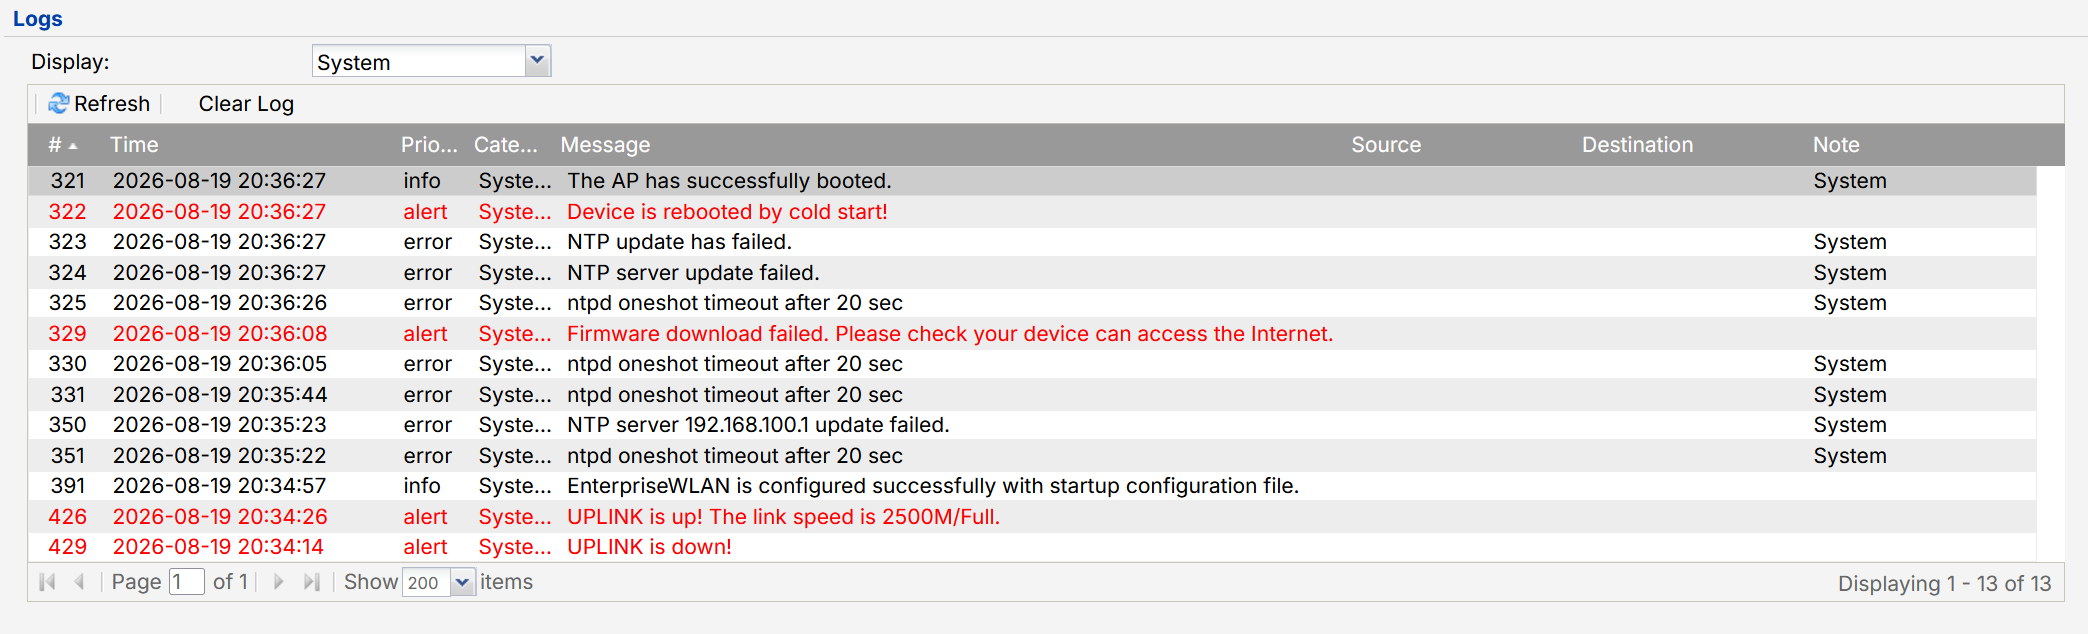Viewport: 2088px width, 634px height.
Task: Expand the Show 200 items dropdown
Action: pos(462,582)
